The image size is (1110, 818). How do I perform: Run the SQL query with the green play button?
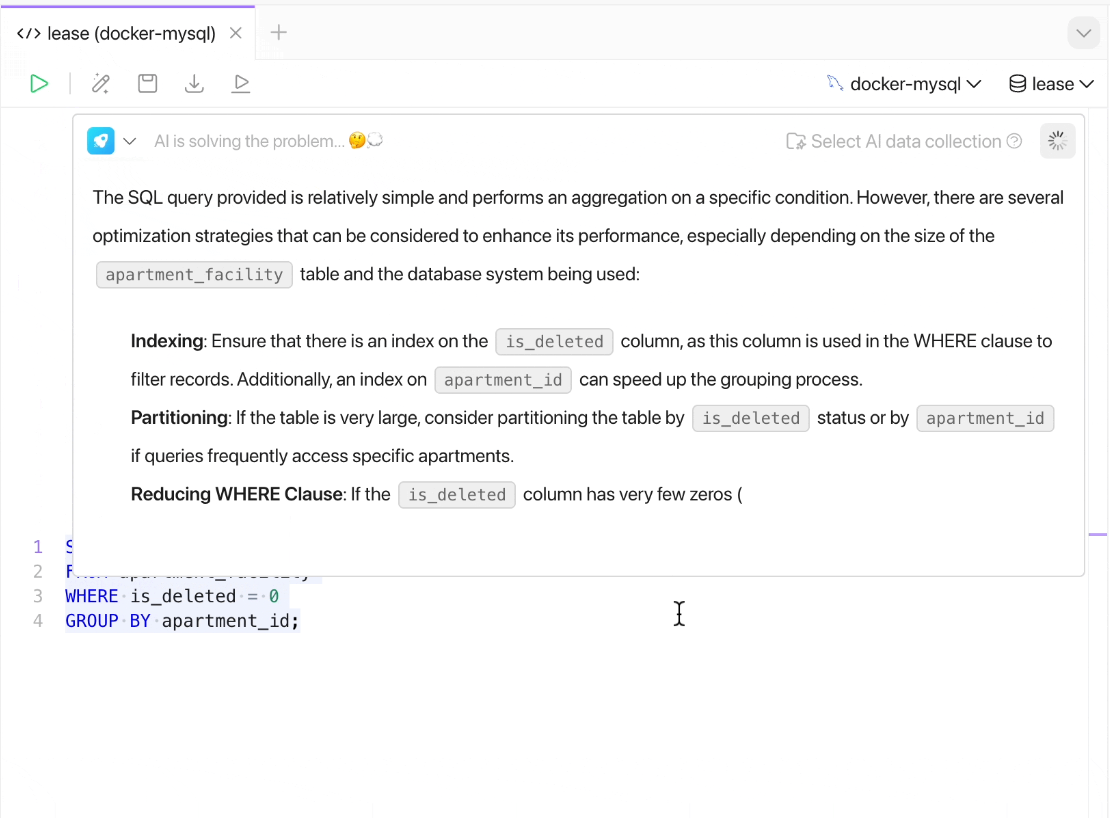(x=39, y=84)
